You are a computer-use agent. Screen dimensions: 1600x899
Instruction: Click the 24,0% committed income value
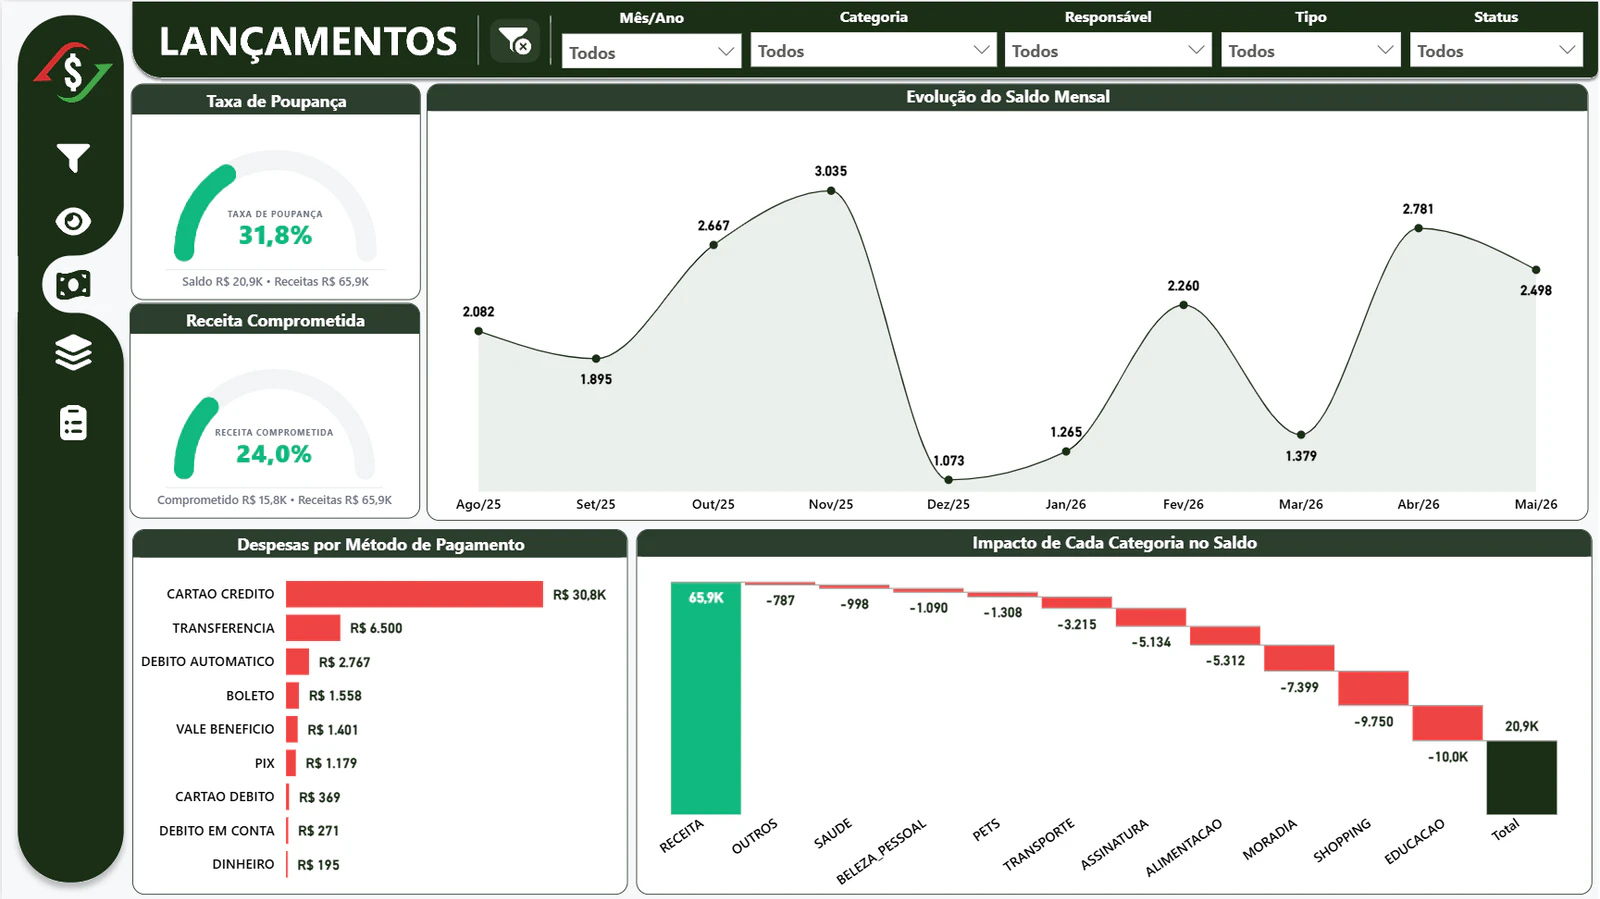point(274,454)
